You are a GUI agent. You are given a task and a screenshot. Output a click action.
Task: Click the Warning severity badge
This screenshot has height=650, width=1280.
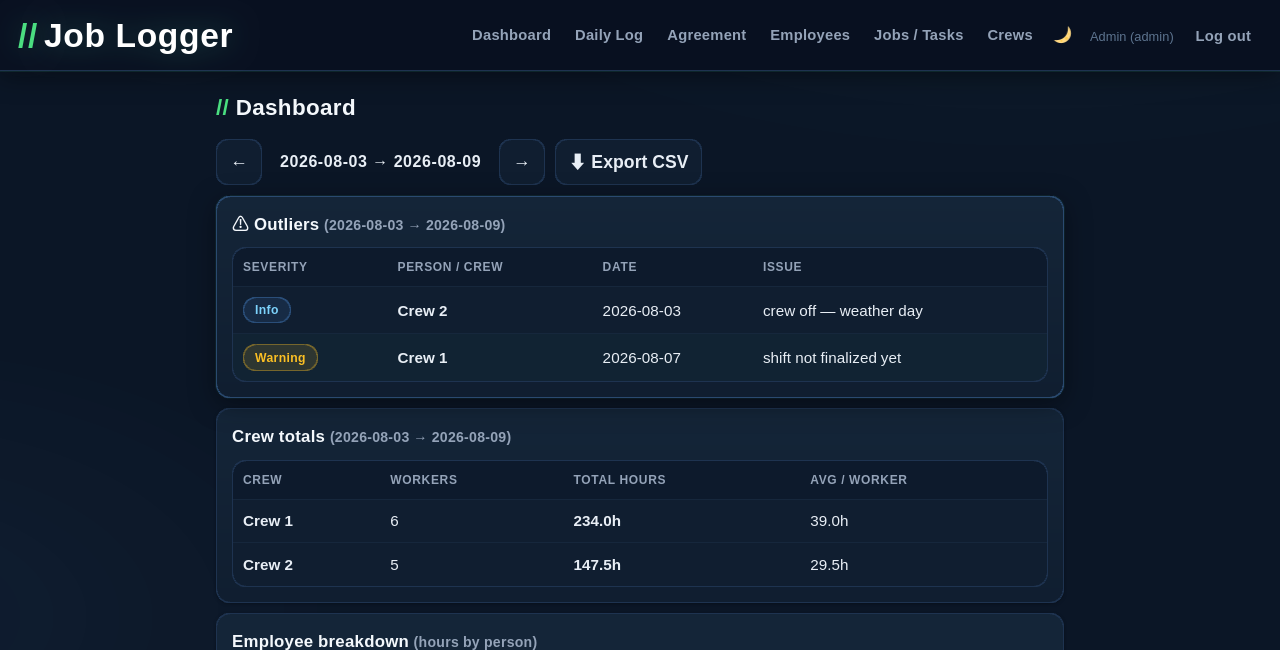pyautogui.click(x=280, y=358)
